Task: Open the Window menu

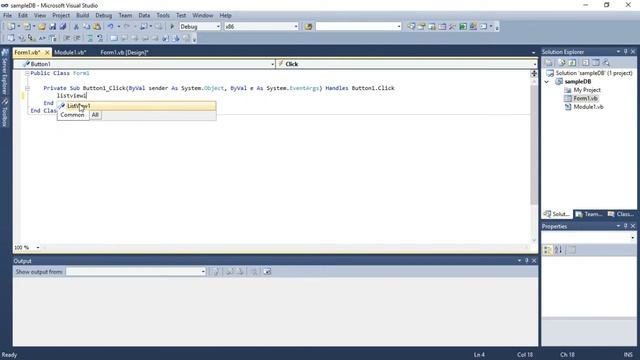Action: (x=202, y=15)
